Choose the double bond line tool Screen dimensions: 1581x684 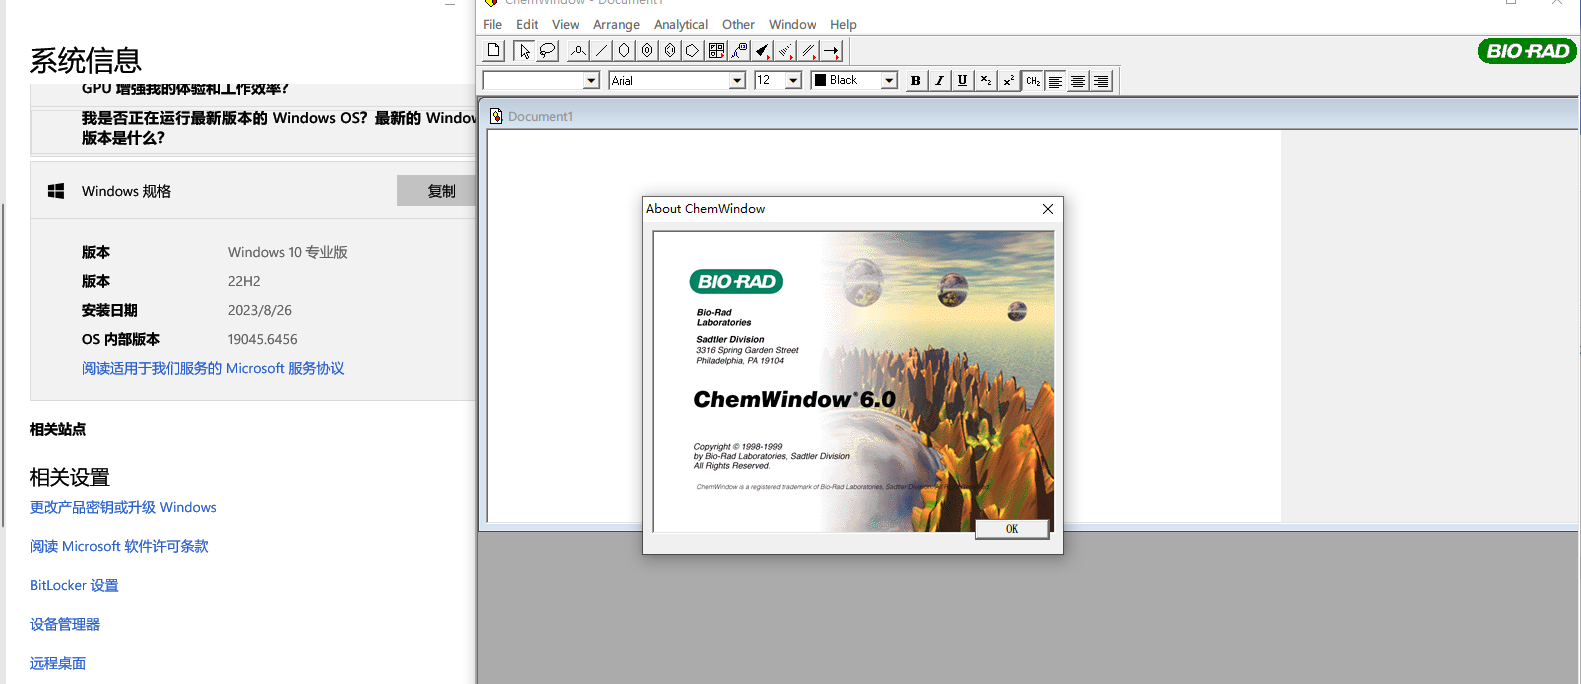[808, 51]
